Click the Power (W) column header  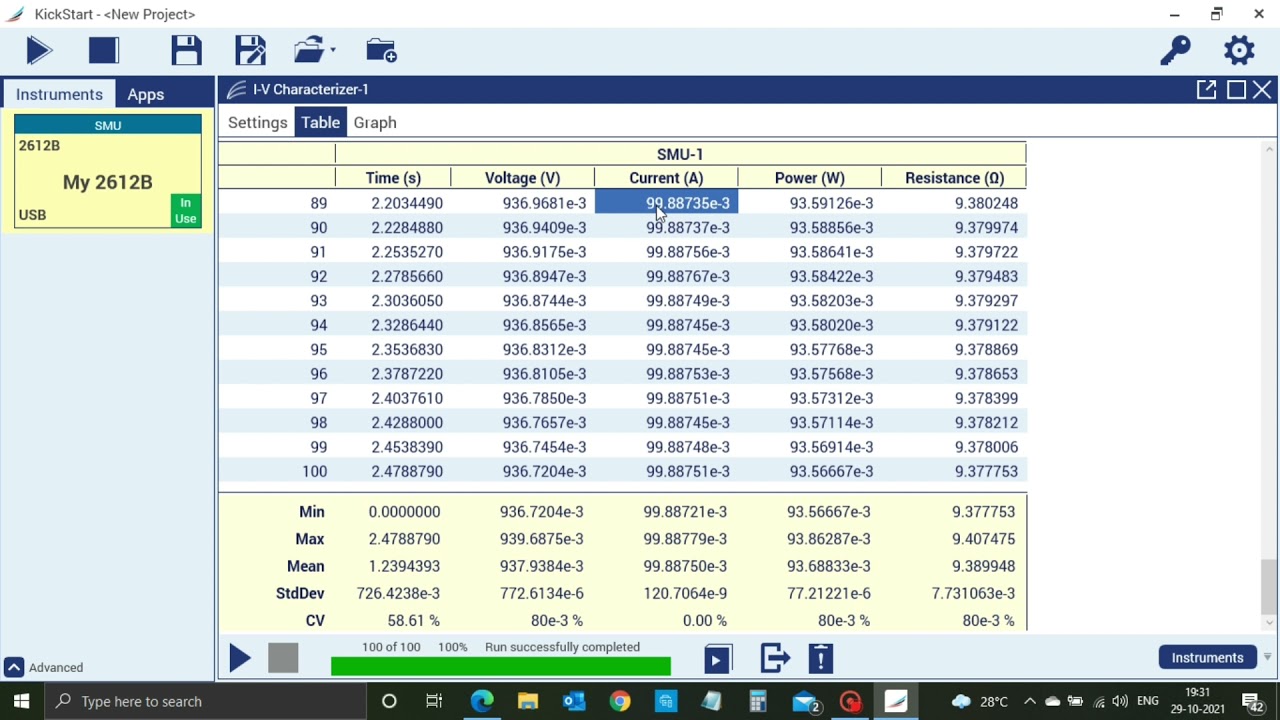point(809,178)
